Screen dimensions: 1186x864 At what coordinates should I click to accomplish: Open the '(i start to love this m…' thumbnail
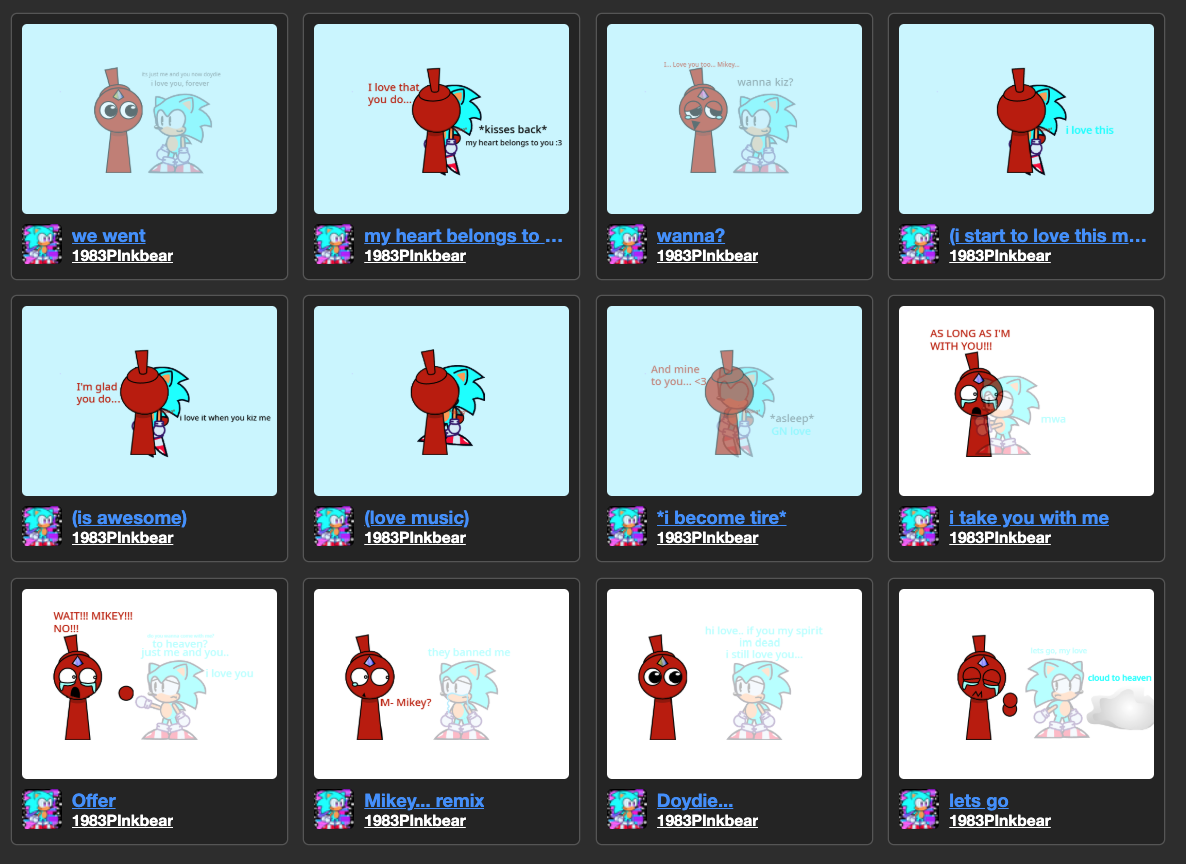[1026, 119]
